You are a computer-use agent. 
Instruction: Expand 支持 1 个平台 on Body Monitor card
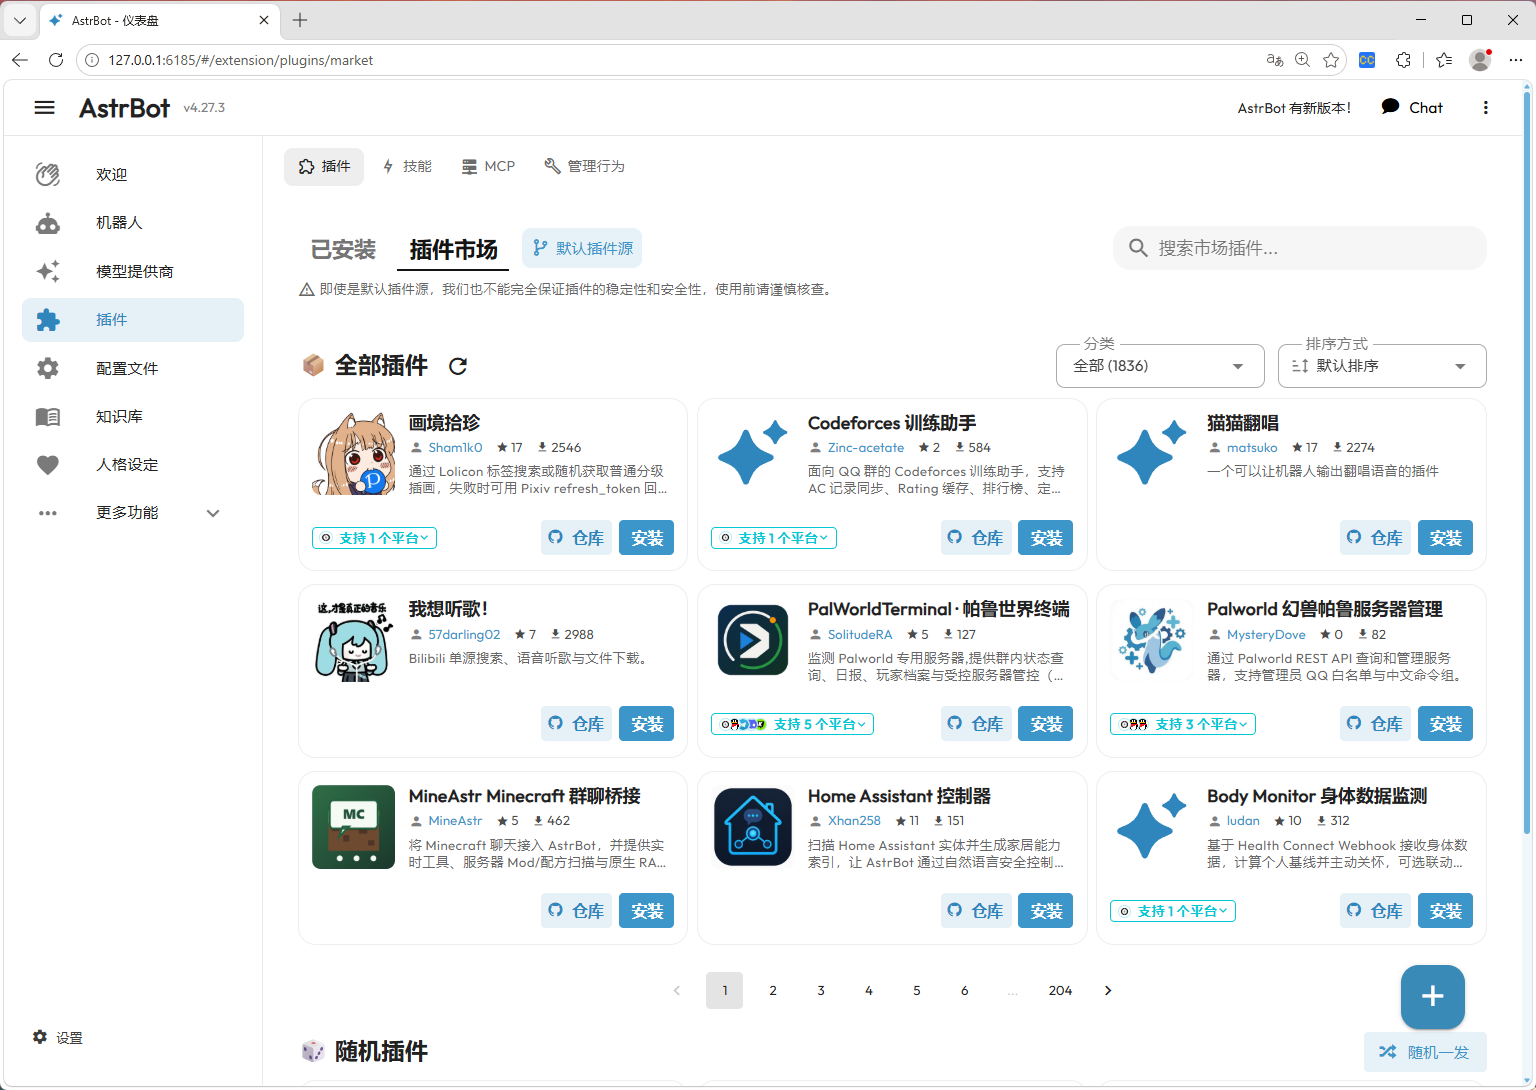tap(1173, 911)
